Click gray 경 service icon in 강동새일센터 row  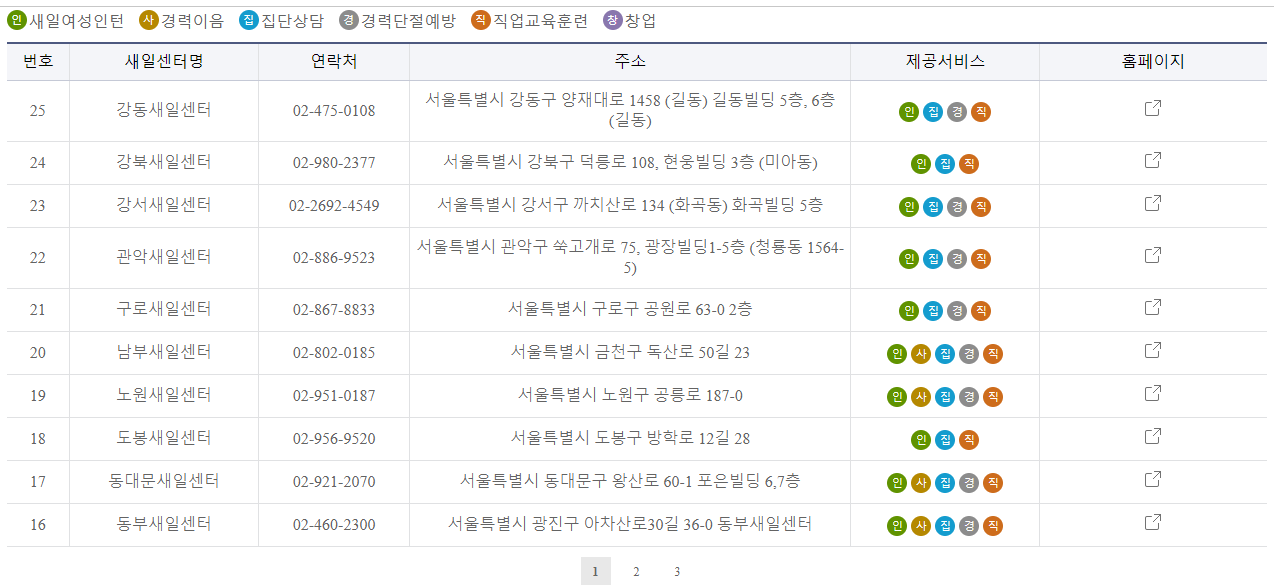coord(957,112)
